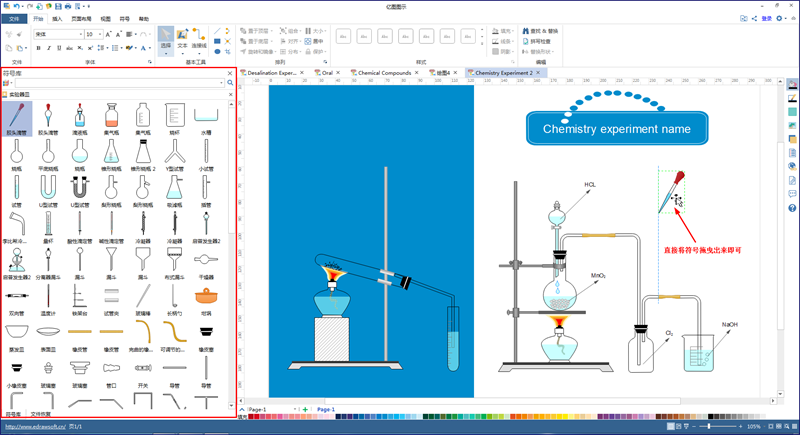Select the ellipse drawing tool

pos(217,52)
